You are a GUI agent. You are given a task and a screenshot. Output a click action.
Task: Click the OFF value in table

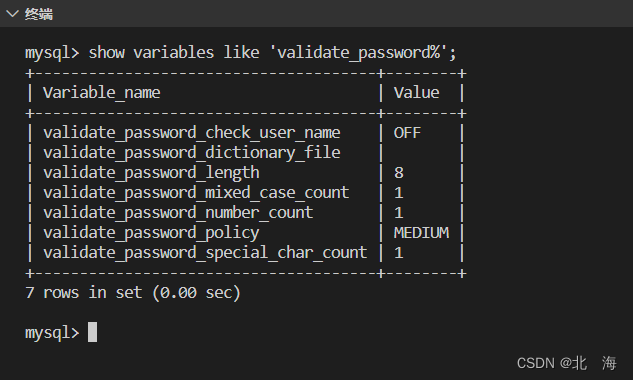point(407,133)
